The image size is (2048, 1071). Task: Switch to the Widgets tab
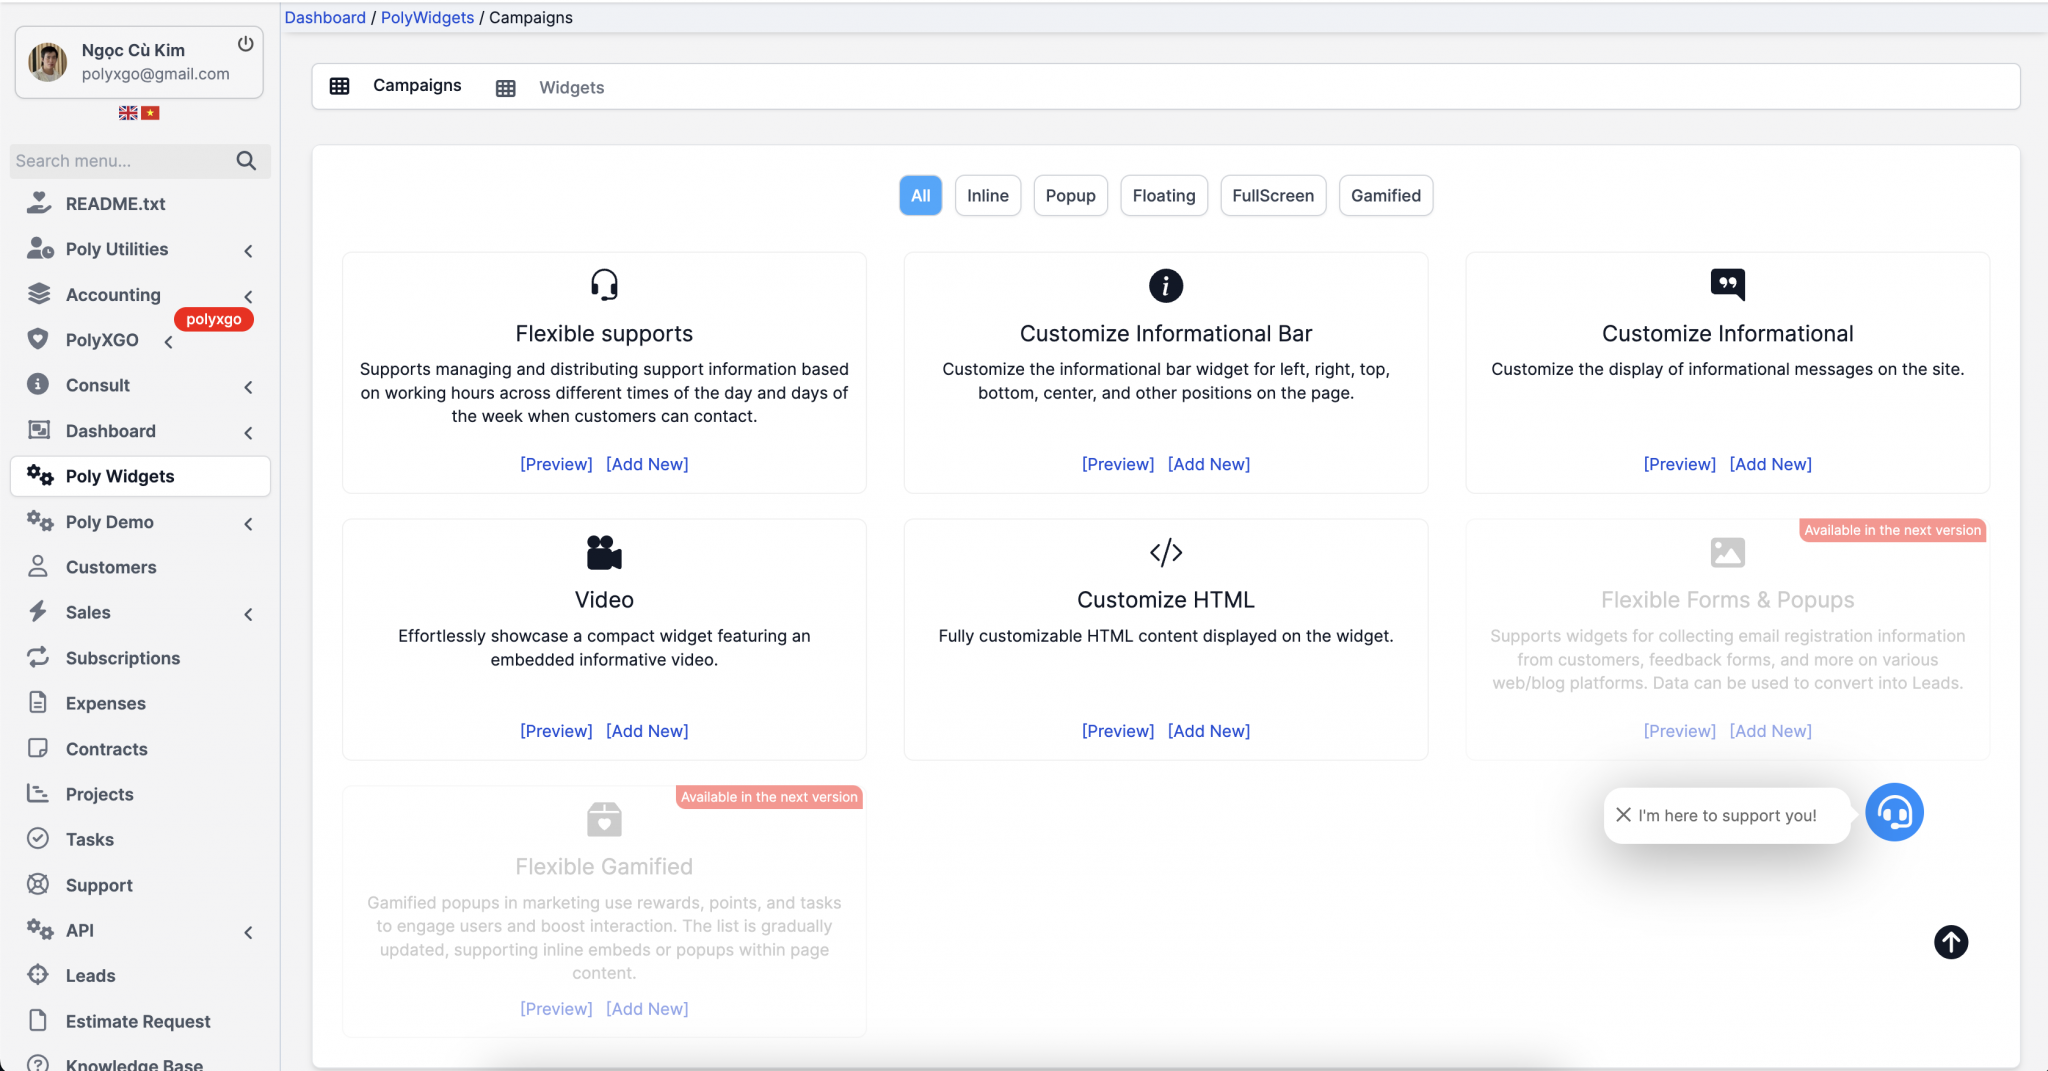tap(571, 87)
